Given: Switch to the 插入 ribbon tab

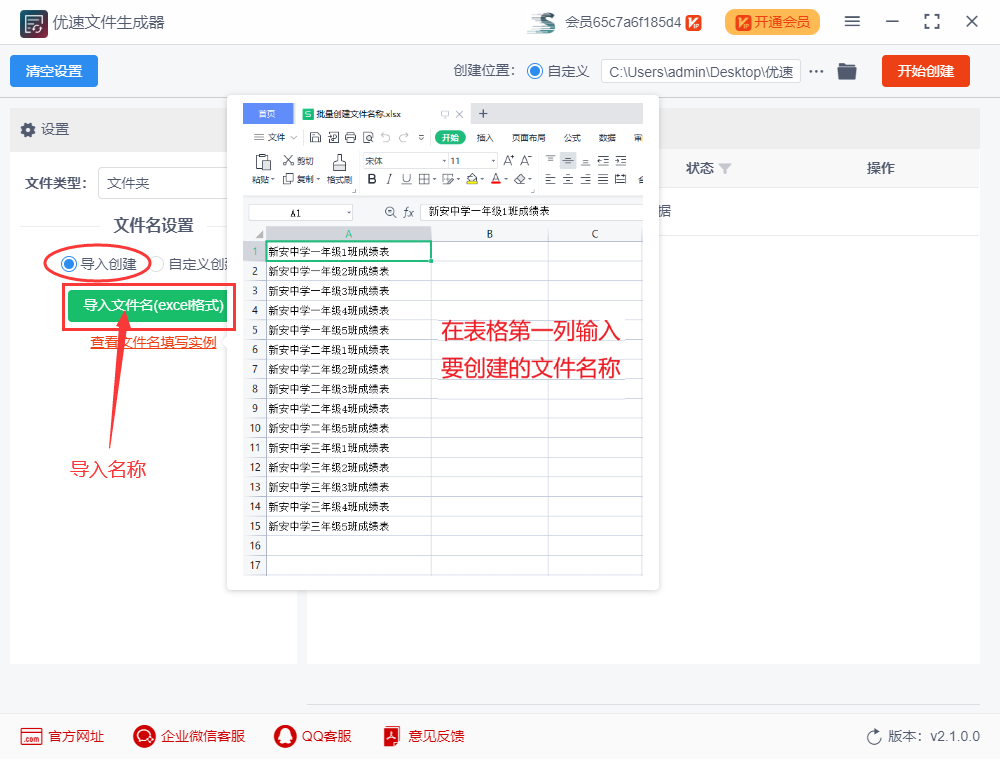Looking at the screenshot, I should pos(485,138).
